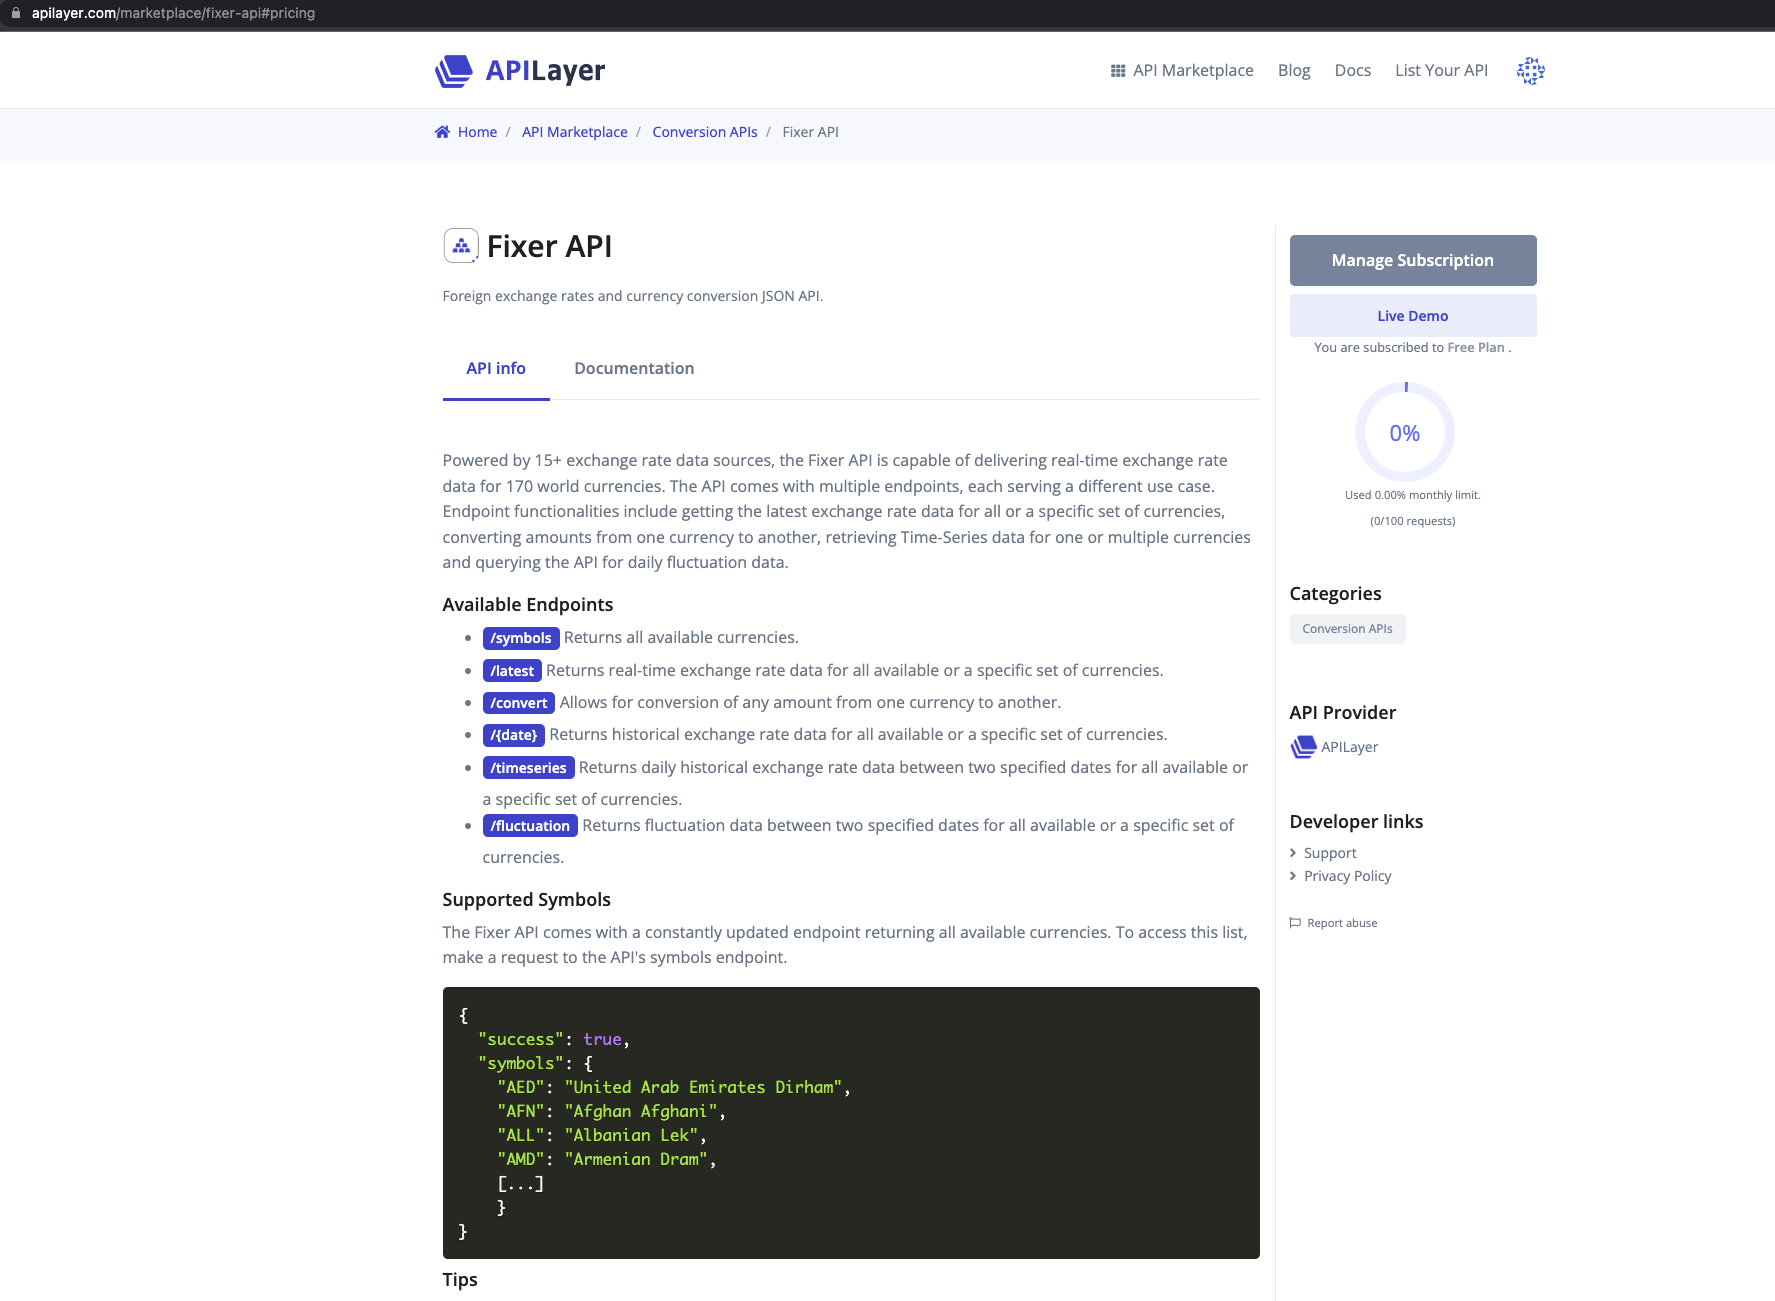This screenshot has height=1301, width=1775.
Task: Click the 0% usage progress circle
Action: (x=1404, y=432)
